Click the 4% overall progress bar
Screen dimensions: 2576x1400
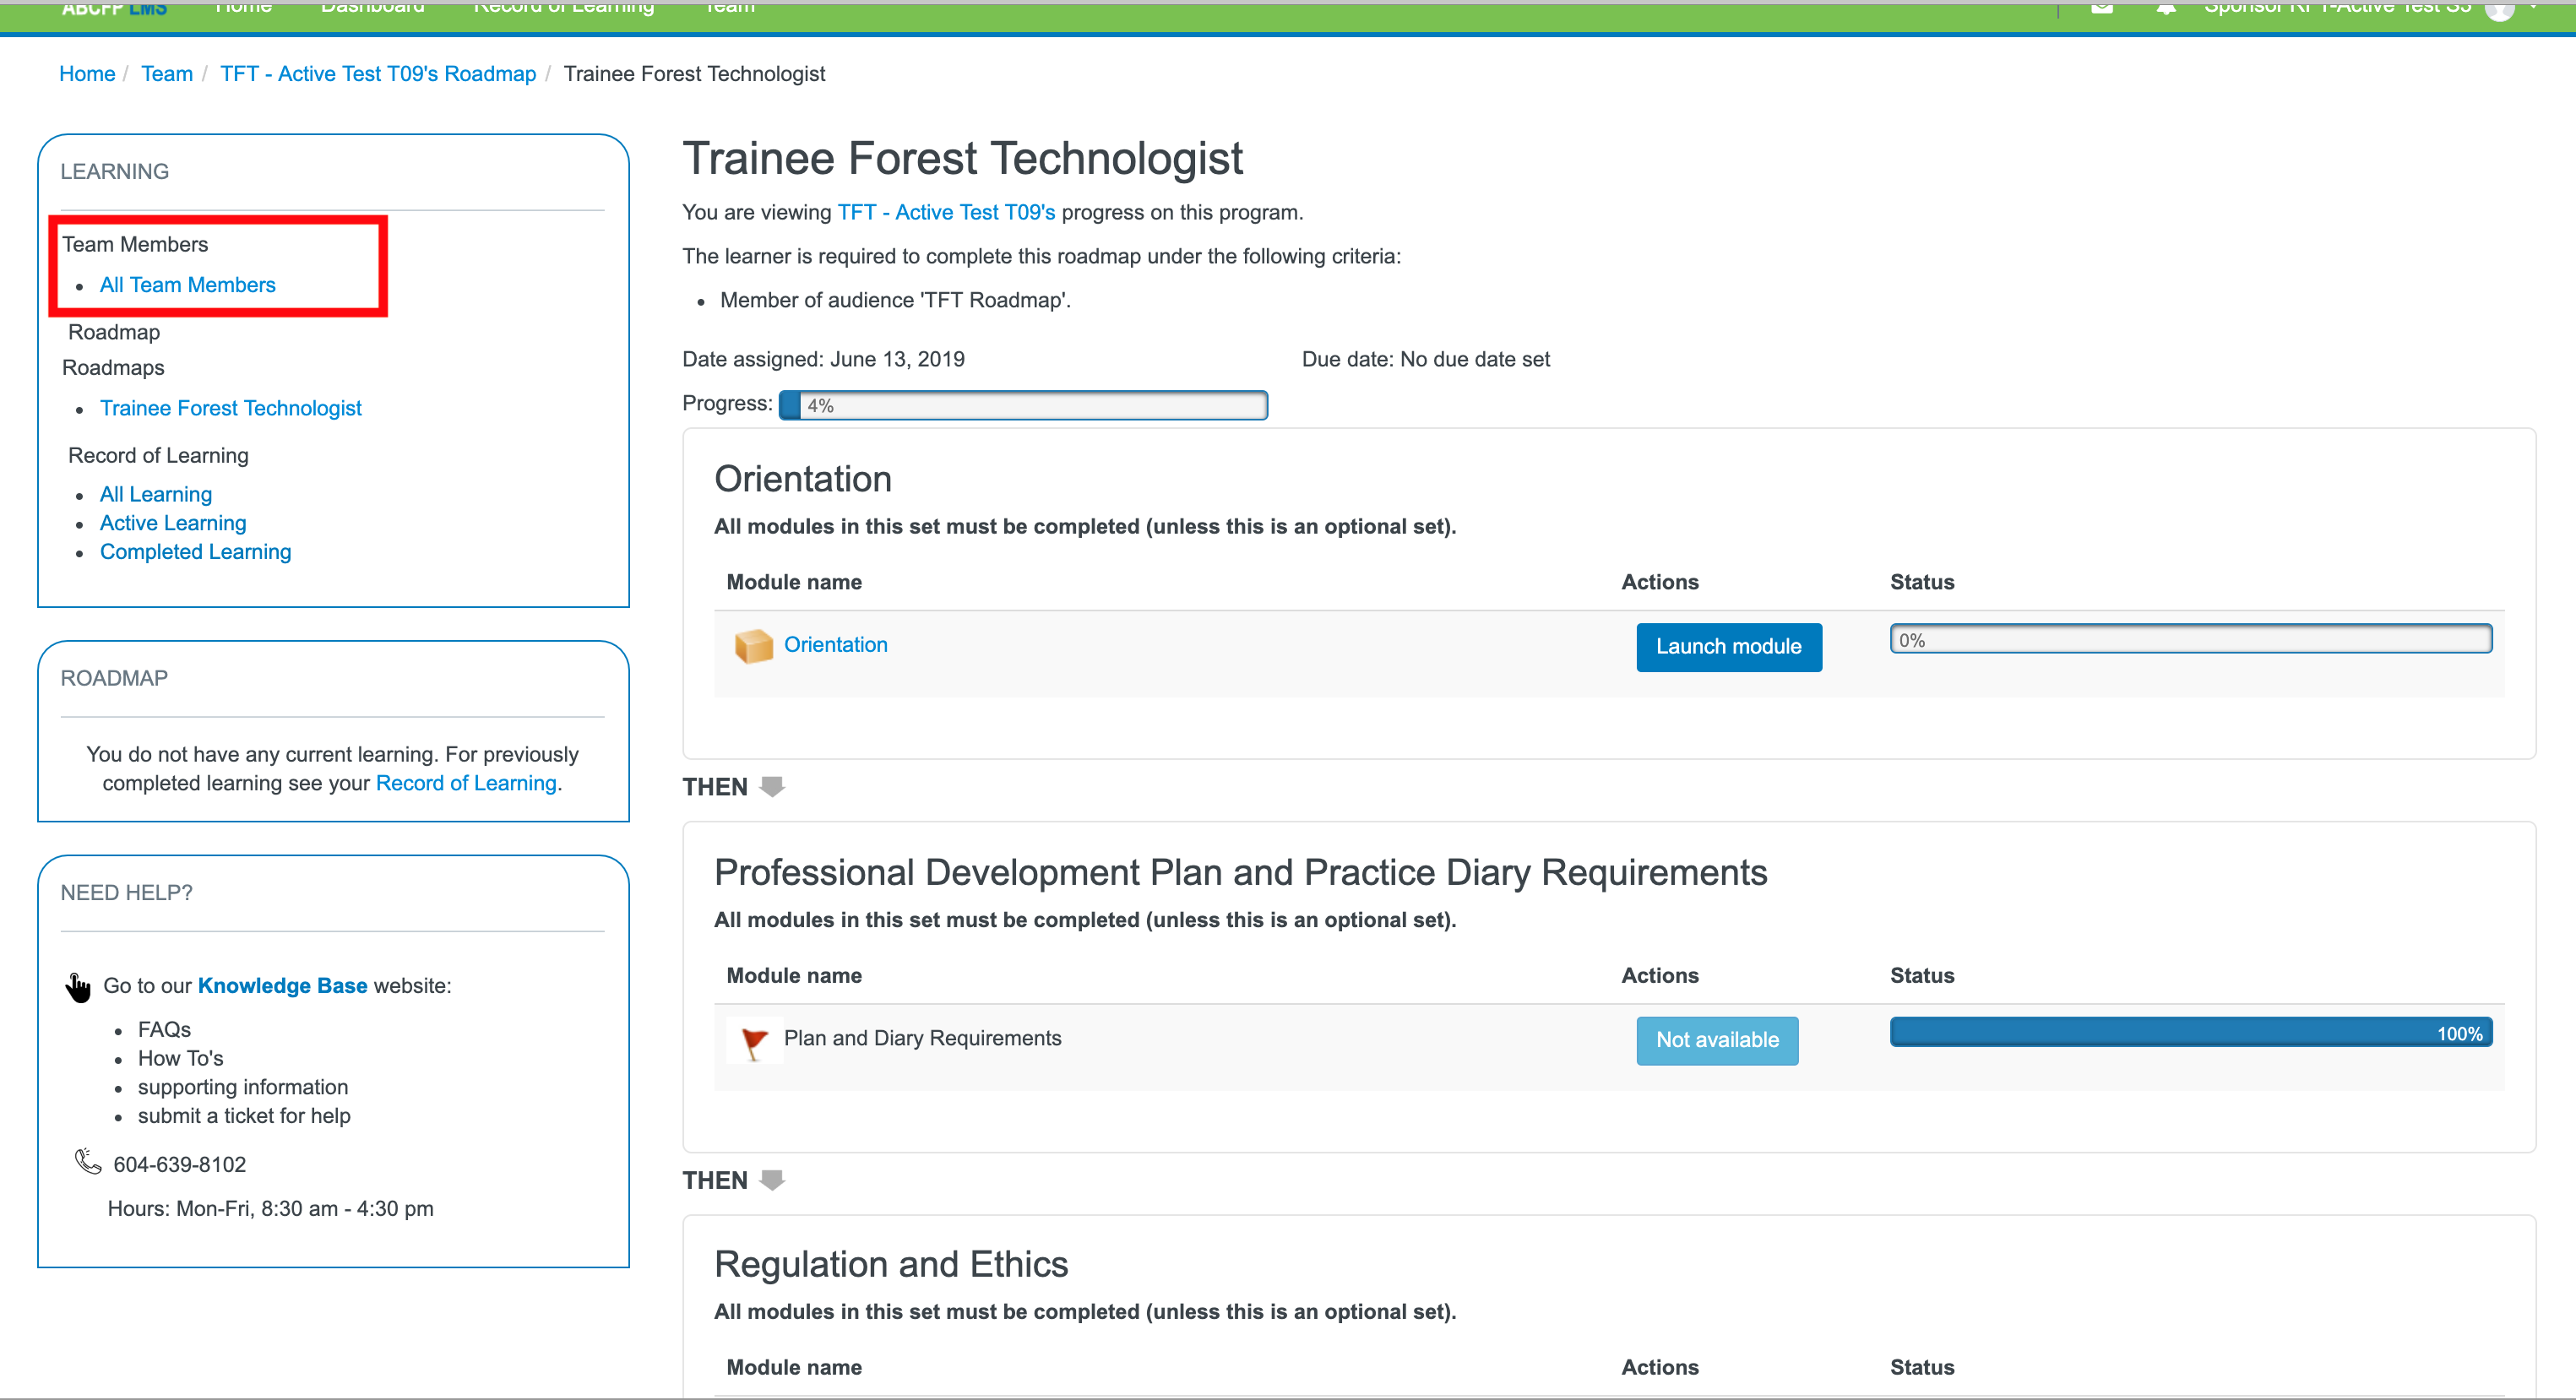[1022, 405]
